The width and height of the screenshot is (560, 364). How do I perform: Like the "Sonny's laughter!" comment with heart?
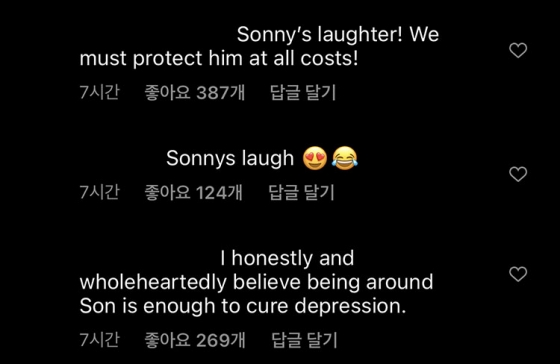point(518,50)
